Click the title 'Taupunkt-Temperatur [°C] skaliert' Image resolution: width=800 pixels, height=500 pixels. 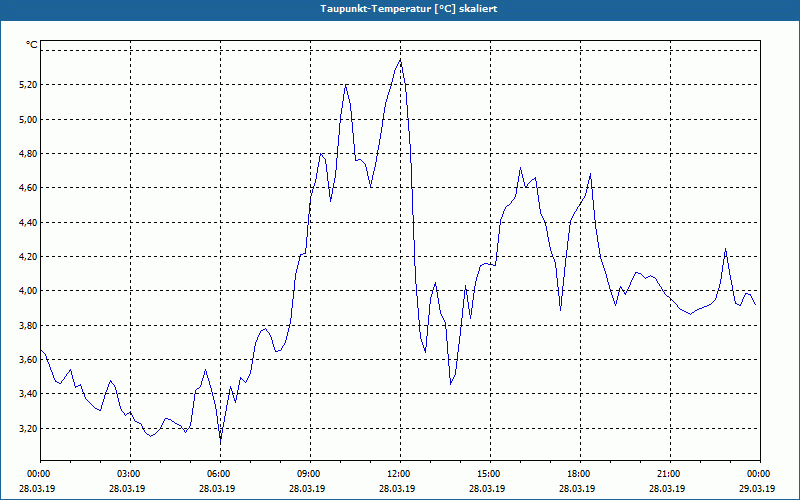pyautogui.click(x=409, y=9)
